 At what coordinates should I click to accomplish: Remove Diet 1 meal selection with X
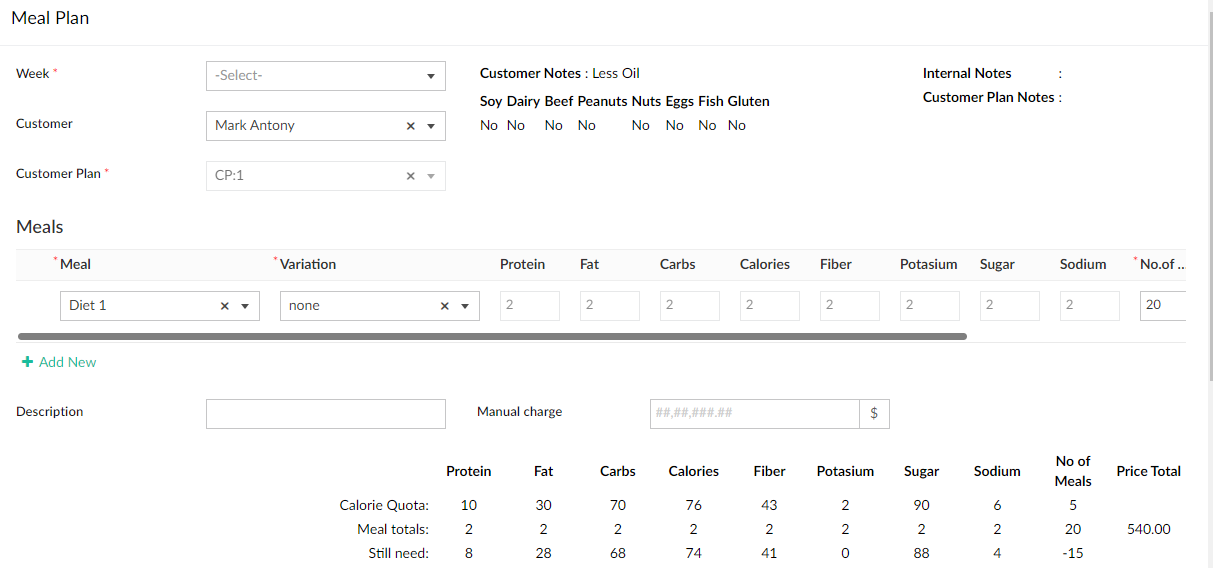225,306
